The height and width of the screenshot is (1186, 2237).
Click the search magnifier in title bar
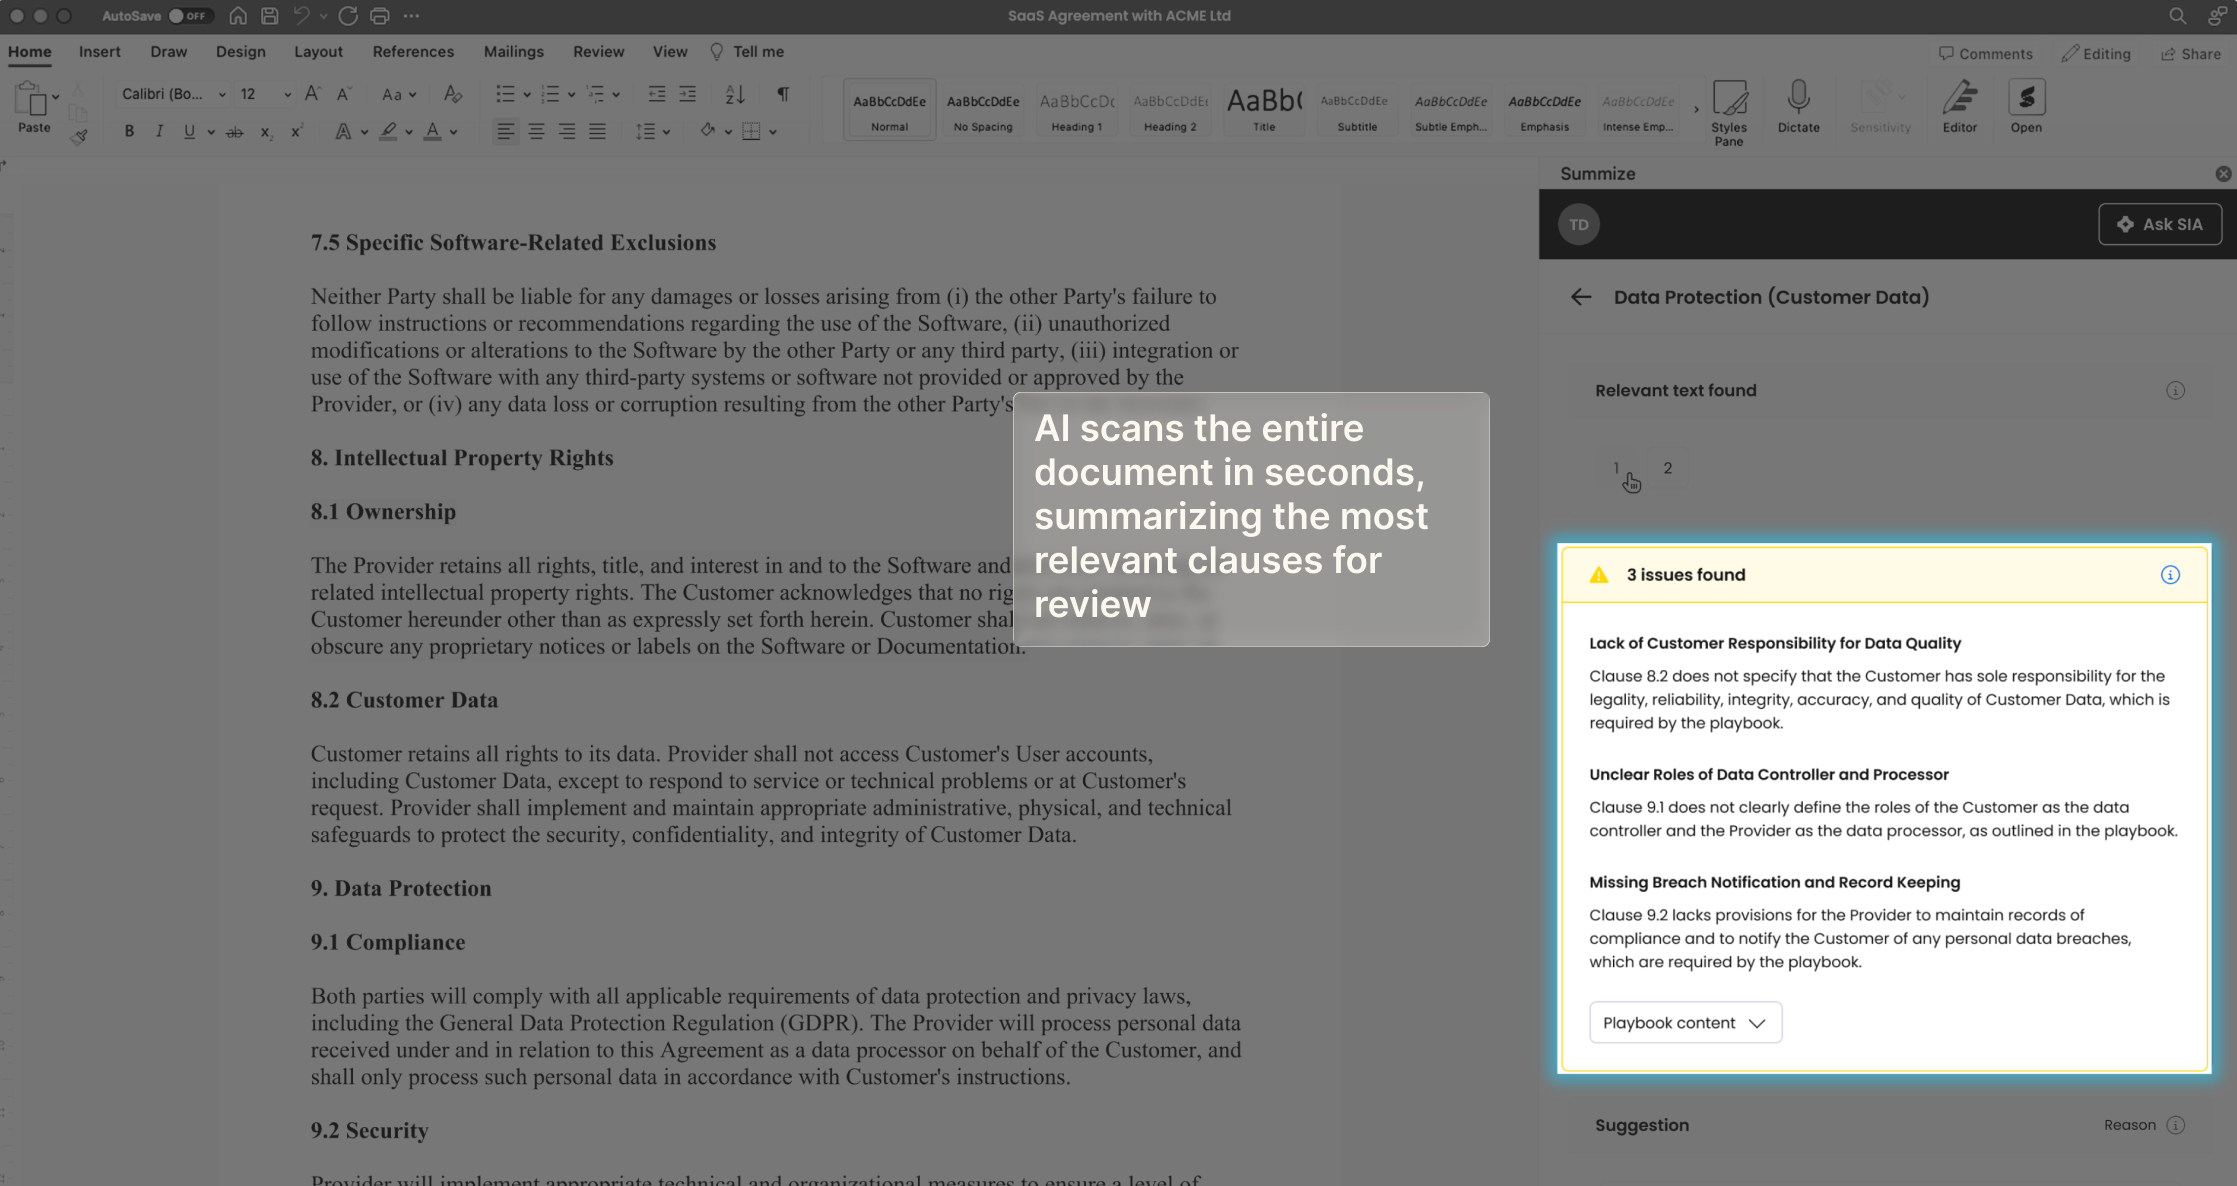[x=2177, y=16]
